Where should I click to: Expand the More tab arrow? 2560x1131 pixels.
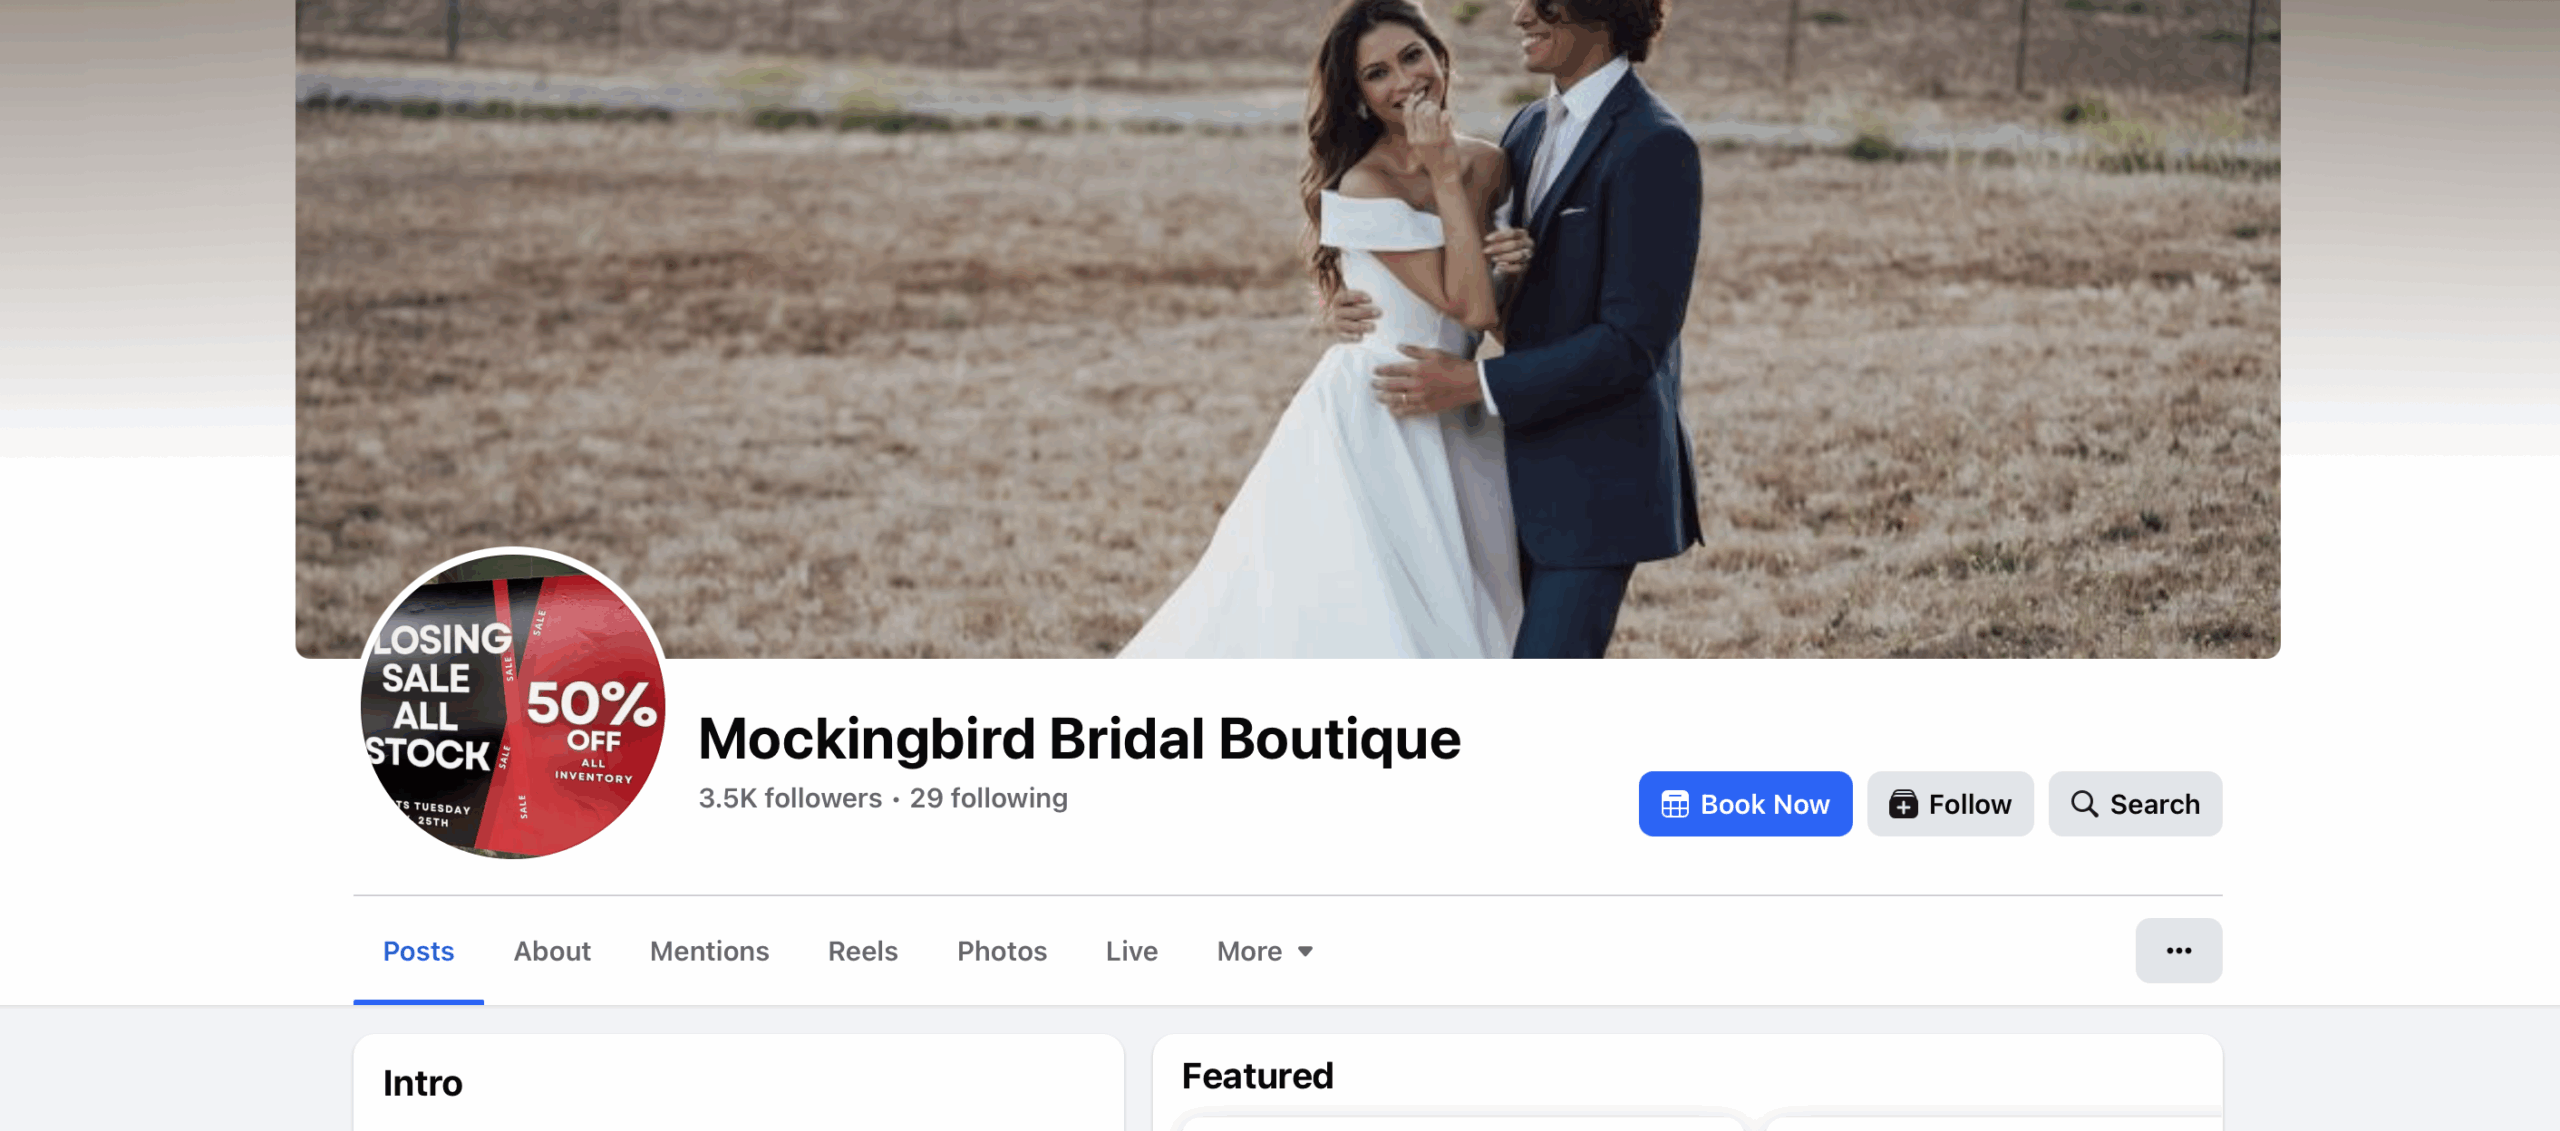(x=1305, y=951)
